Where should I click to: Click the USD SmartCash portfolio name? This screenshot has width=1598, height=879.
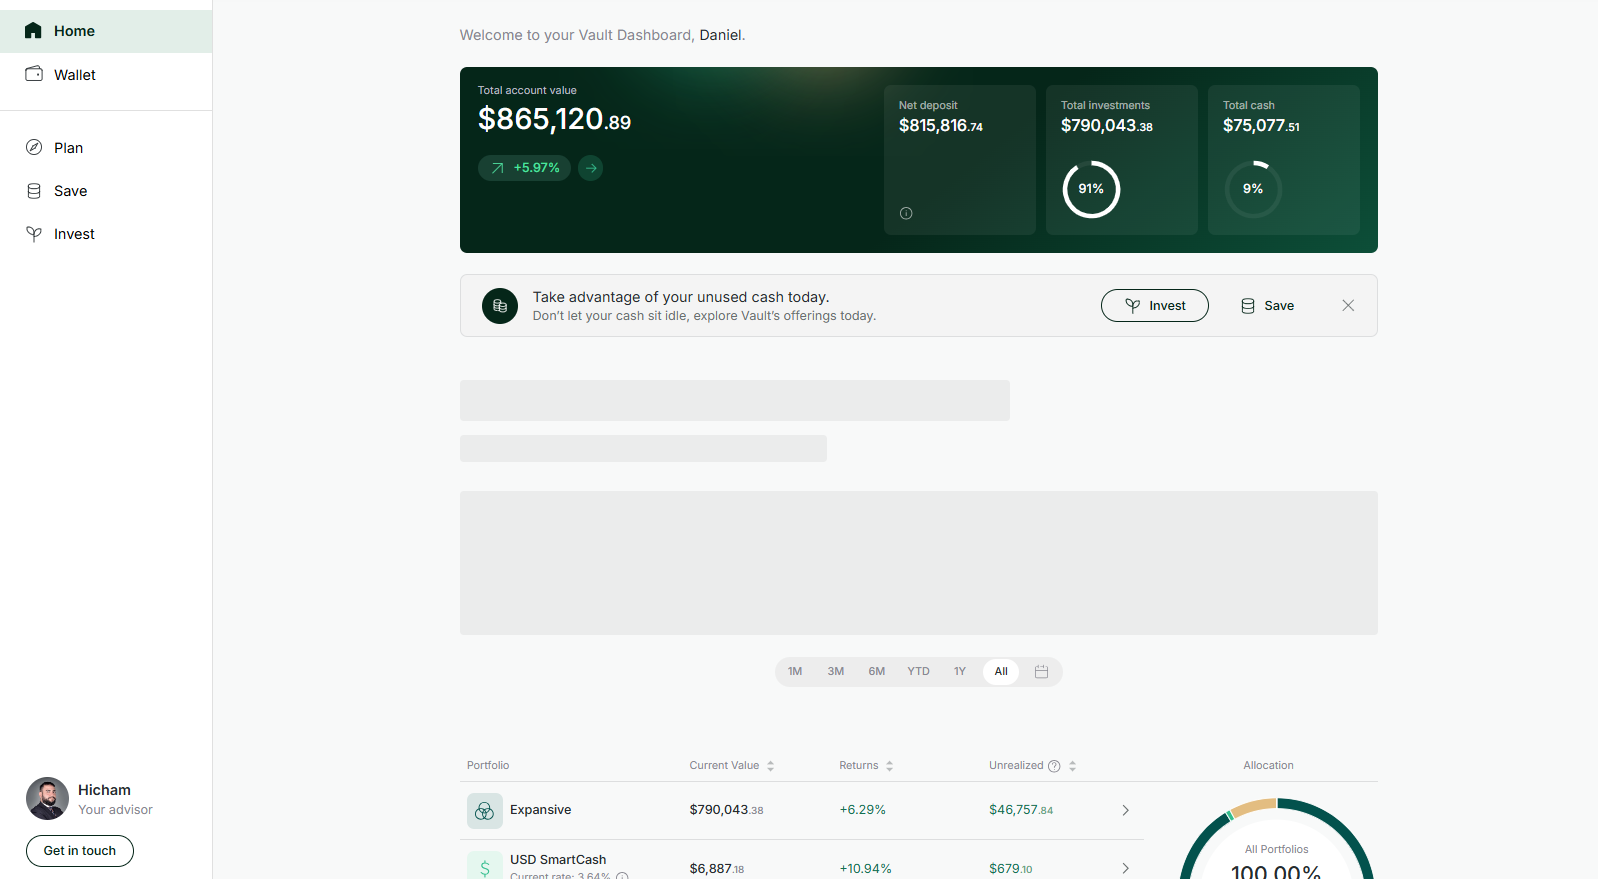pyautogui.click(x=558, y=860)
